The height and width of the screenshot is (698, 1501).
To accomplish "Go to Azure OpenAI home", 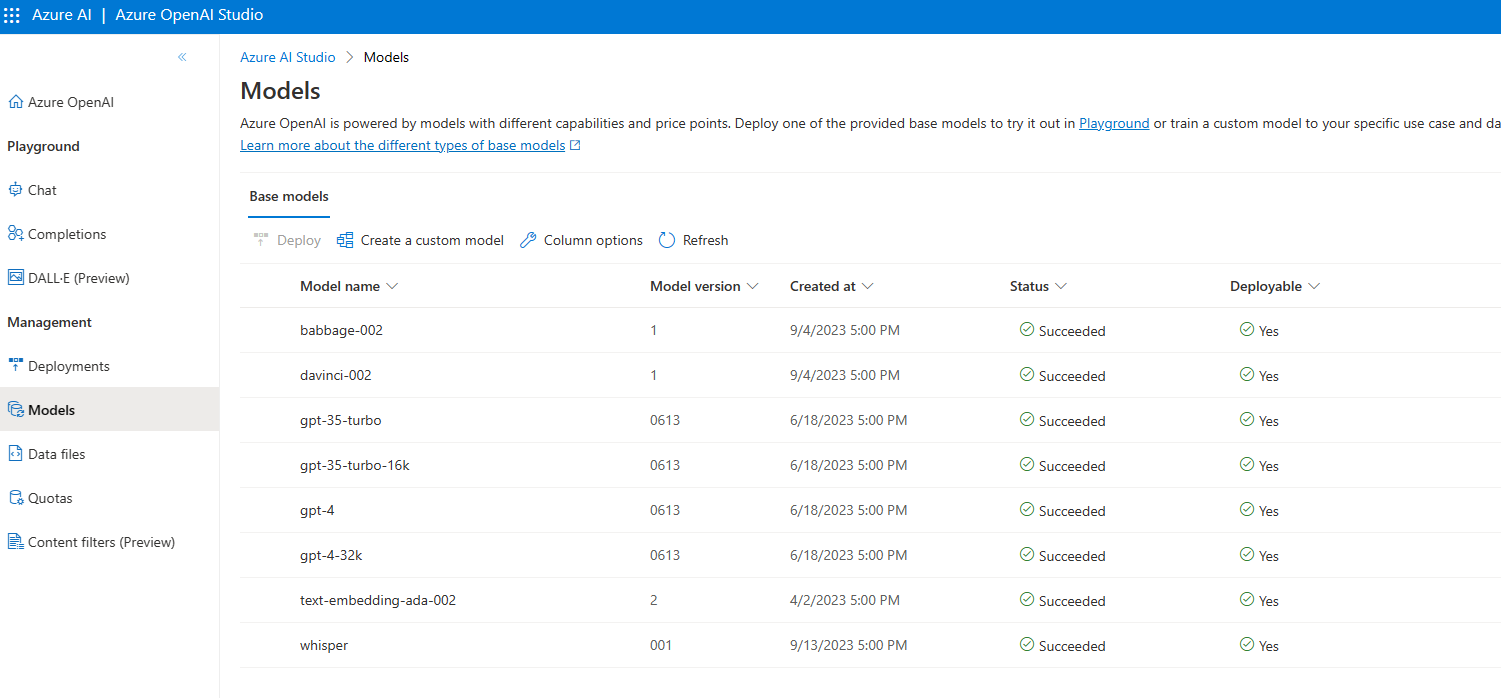I will tap(109, 102).
